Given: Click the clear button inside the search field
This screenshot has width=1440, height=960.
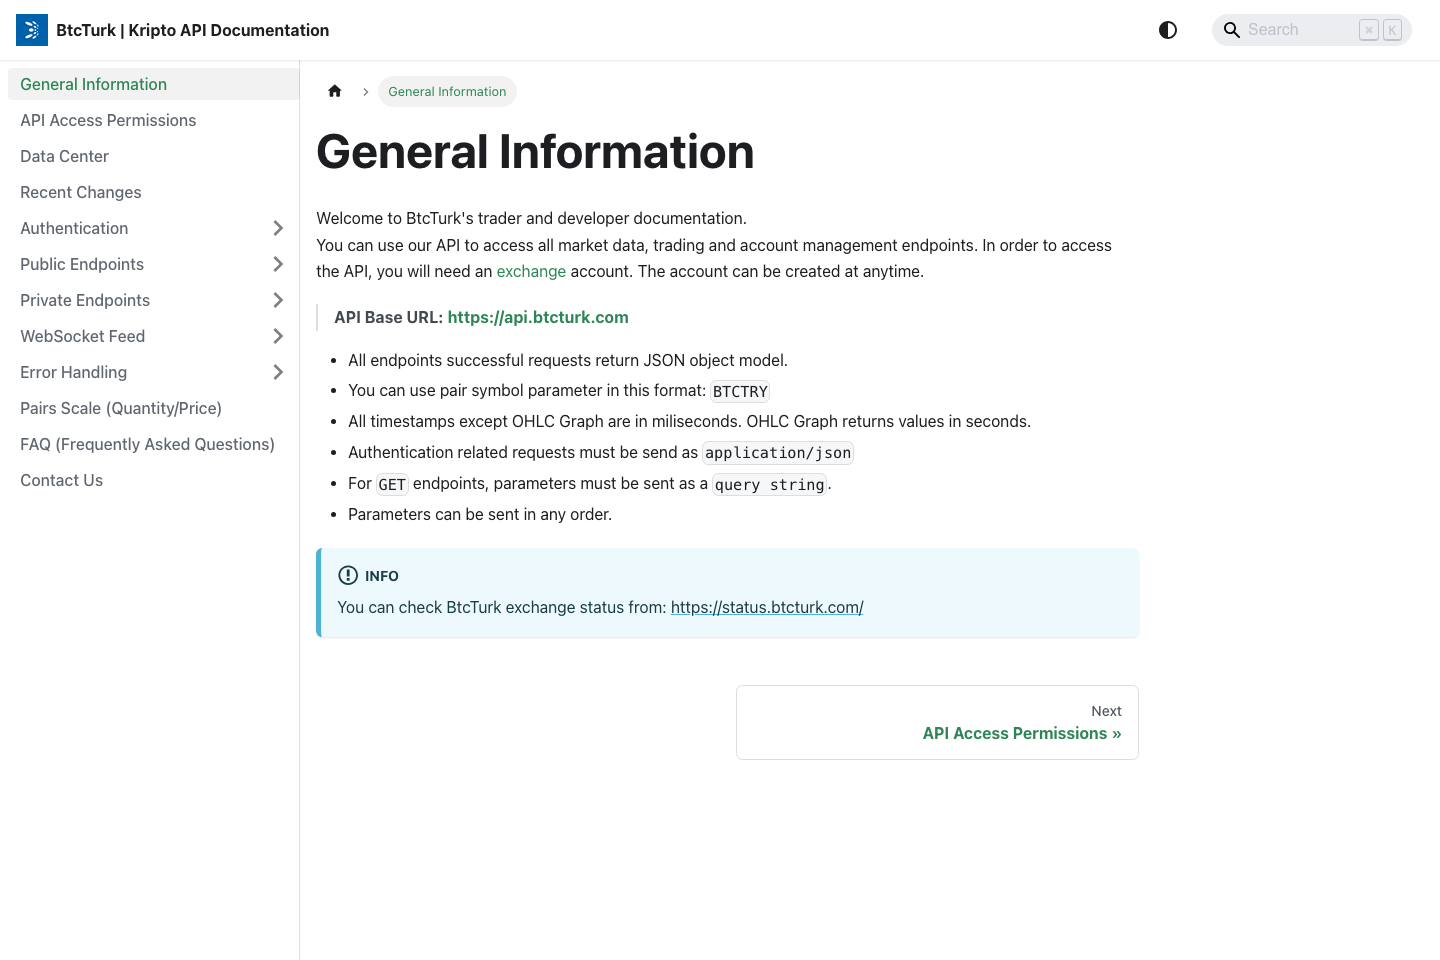Looking at the screenshot, I should (x=1369, y=30).
